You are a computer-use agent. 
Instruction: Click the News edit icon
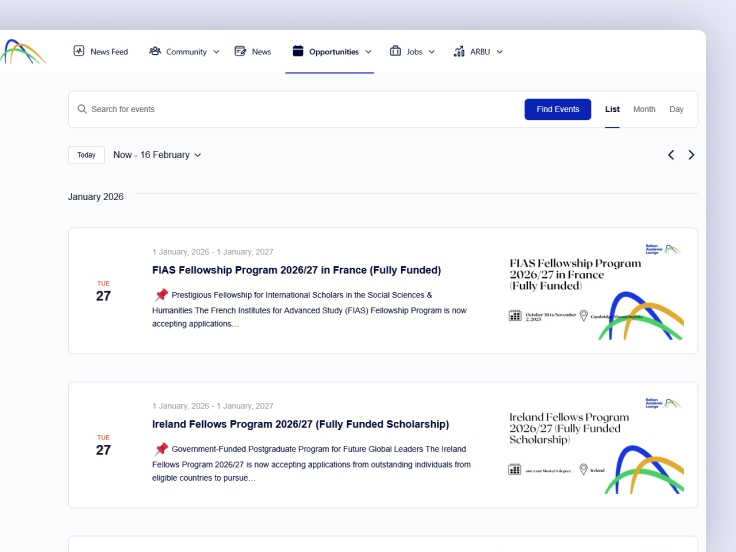click(240, 51)
